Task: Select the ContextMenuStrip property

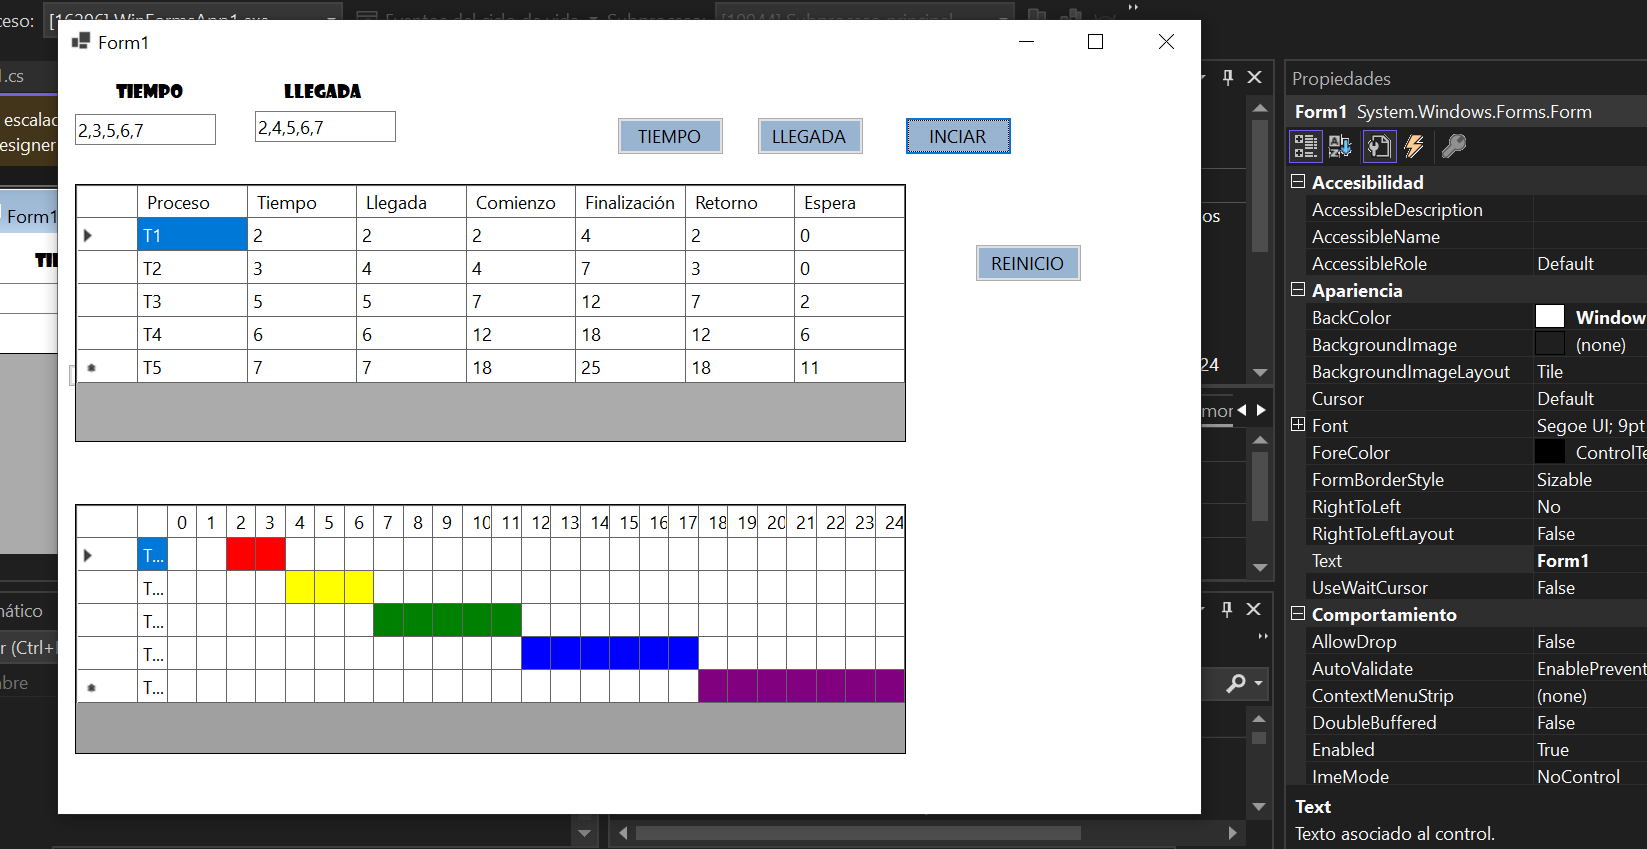Action: (1421, 695)
